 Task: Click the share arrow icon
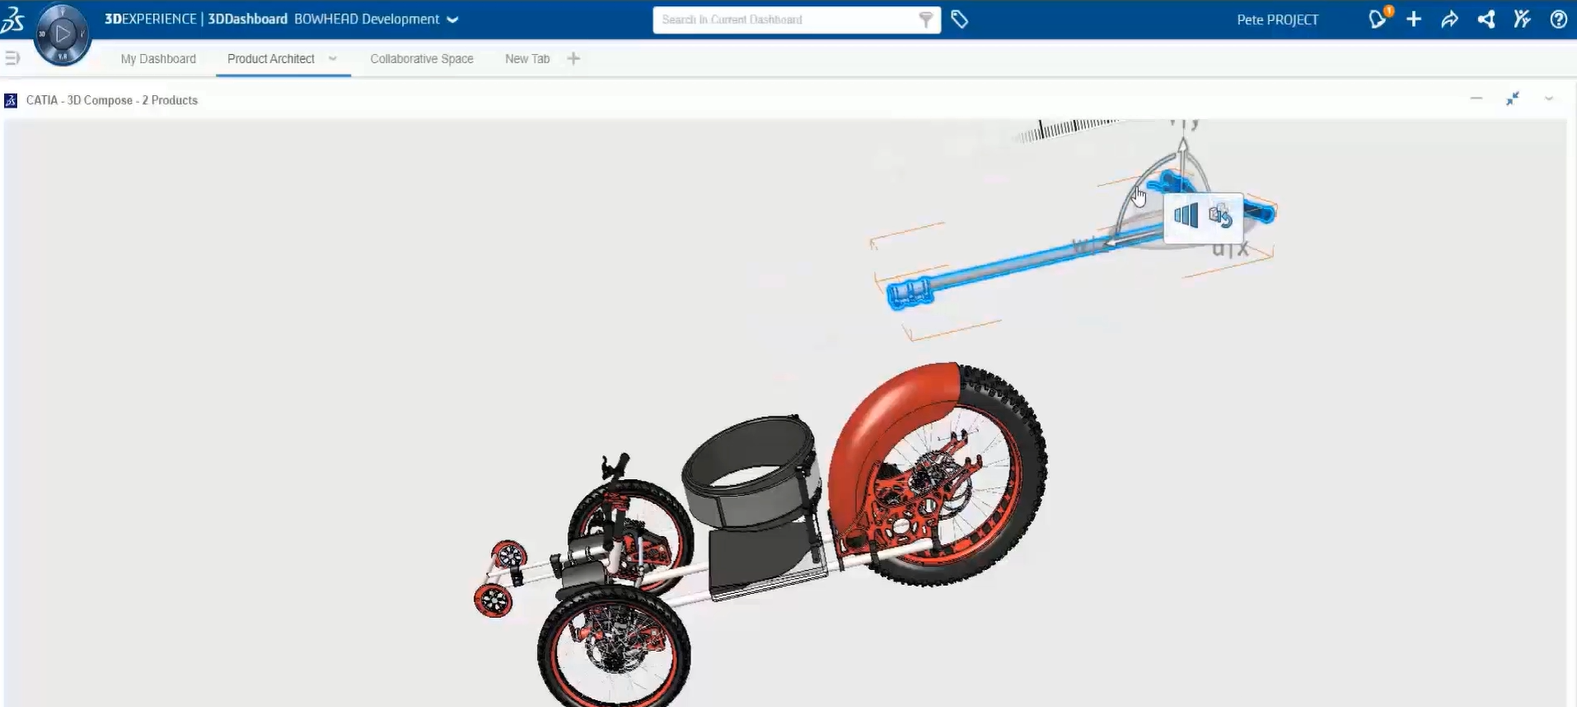click(1449, 19)
